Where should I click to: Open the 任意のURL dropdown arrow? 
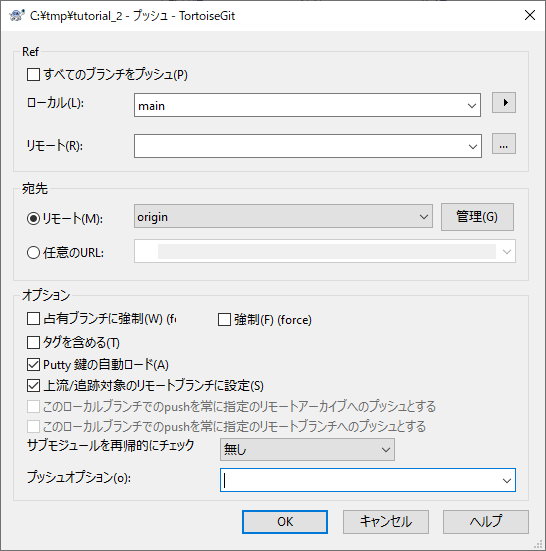tap(507, 251)
